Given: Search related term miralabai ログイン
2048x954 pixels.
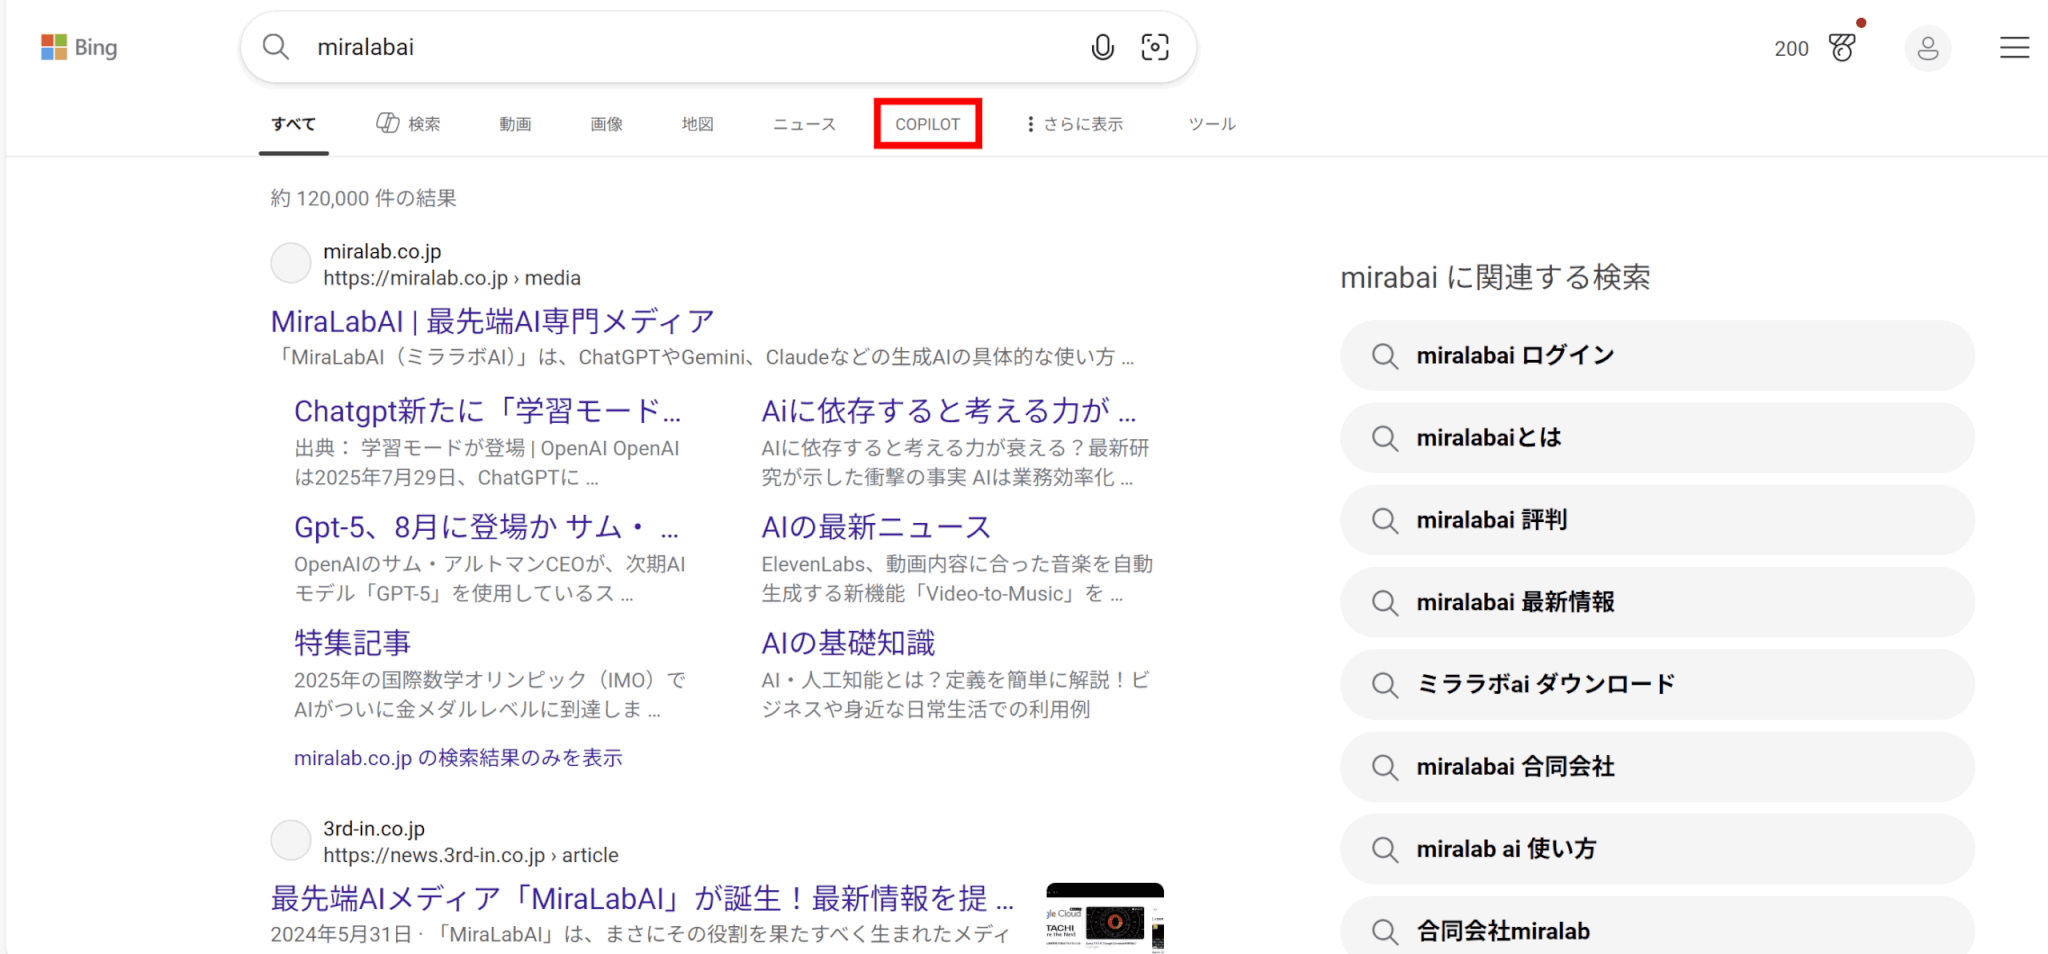Looking at the screenshot, I should pos(1657,356).
